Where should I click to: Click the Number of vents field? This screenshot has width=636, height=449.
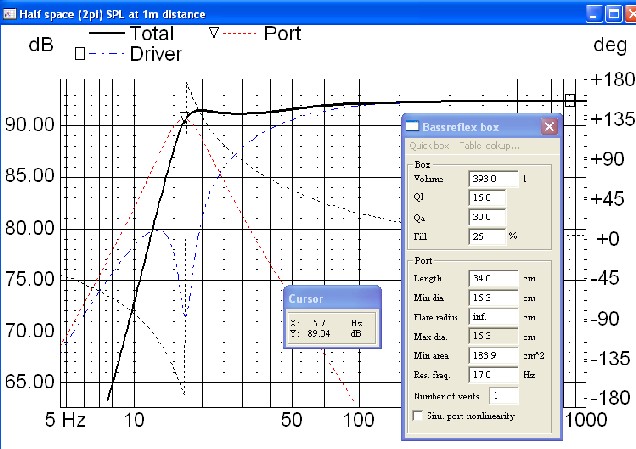coord(504,396)
